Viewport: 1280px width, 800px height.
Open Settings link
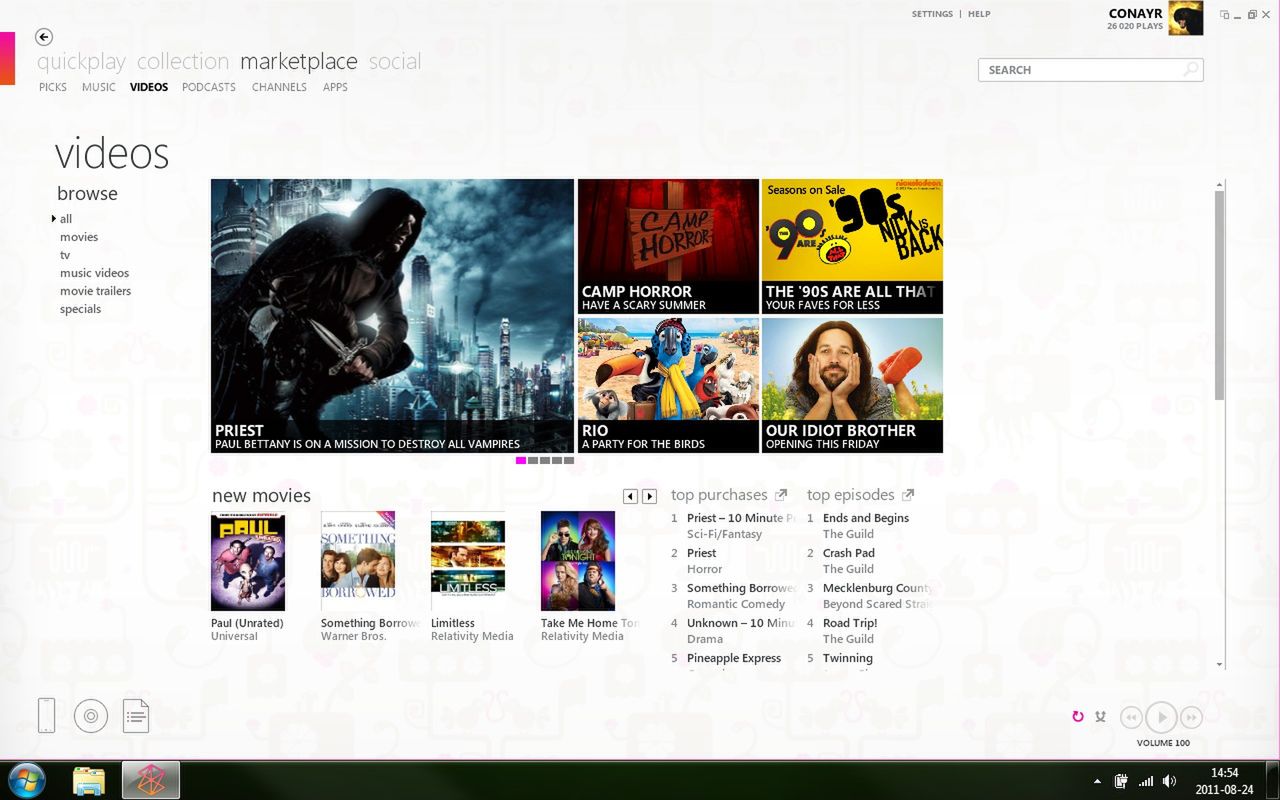[932, 14]
